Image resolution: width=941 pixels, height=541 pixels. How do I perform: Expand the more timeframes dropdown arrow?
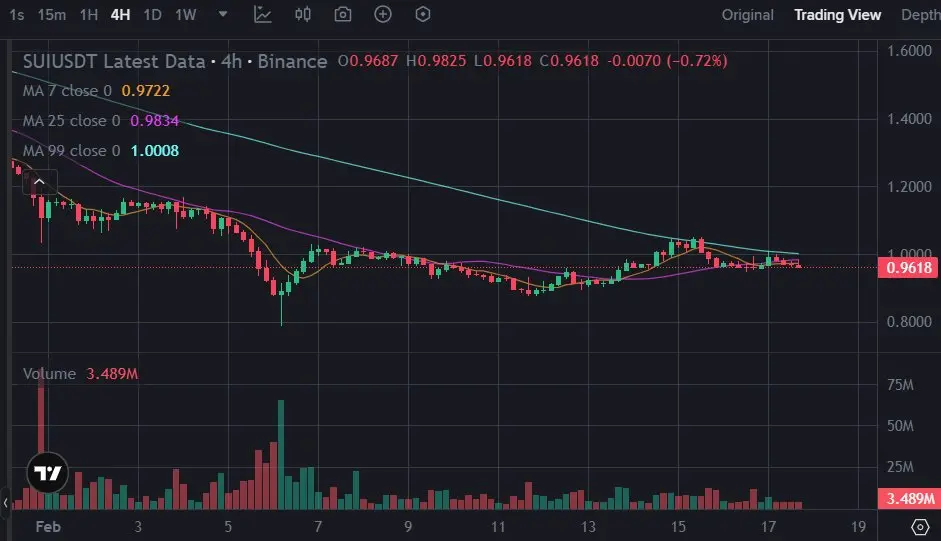click(x=223, y=14)
